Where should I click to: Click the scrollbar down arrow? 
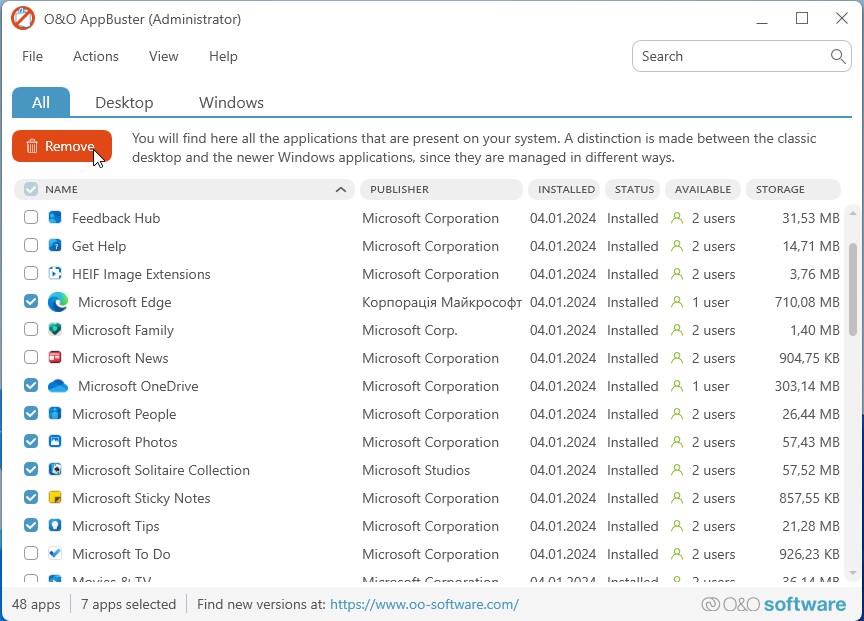pos(852,574)
